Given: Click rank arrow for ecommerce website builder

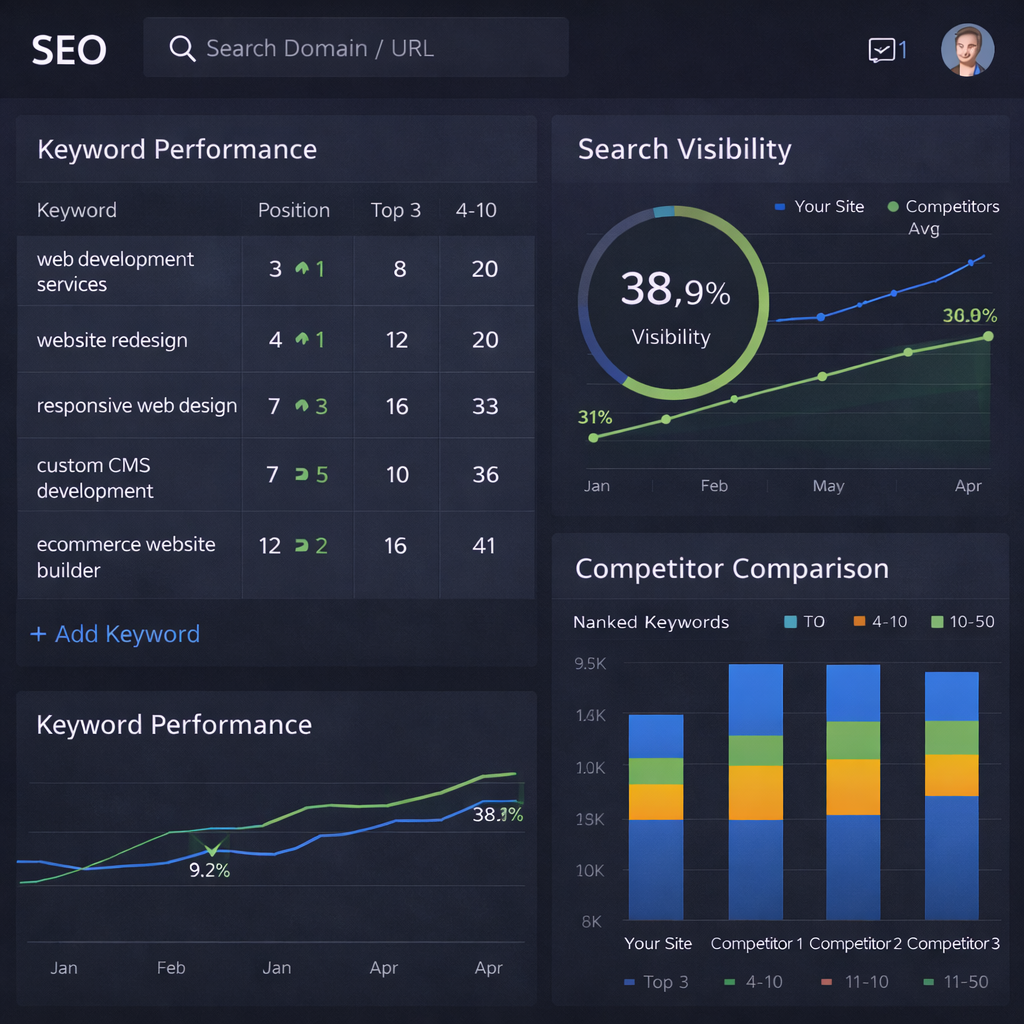Looking at the screenshot, I should tap(301, 545).
